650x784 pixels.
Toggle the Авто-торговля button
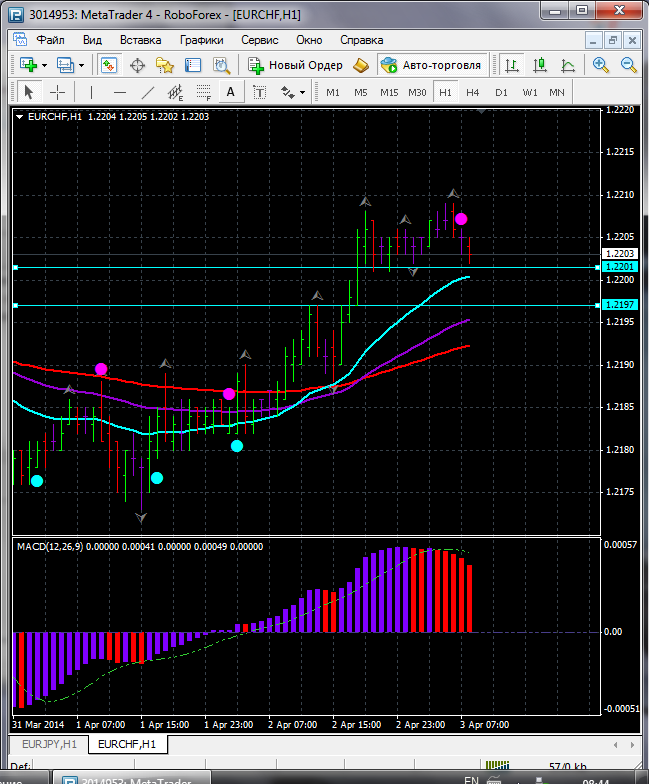coord(431,65)
